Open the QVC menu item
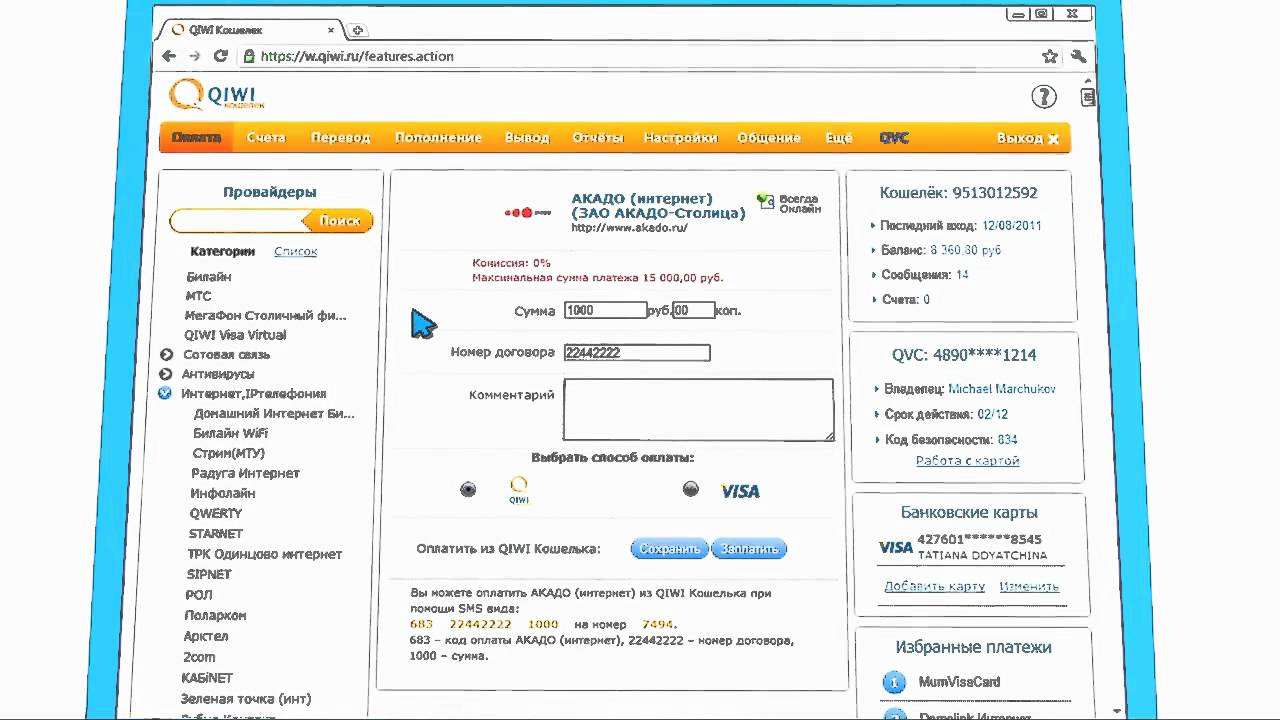 click(894, 138)
